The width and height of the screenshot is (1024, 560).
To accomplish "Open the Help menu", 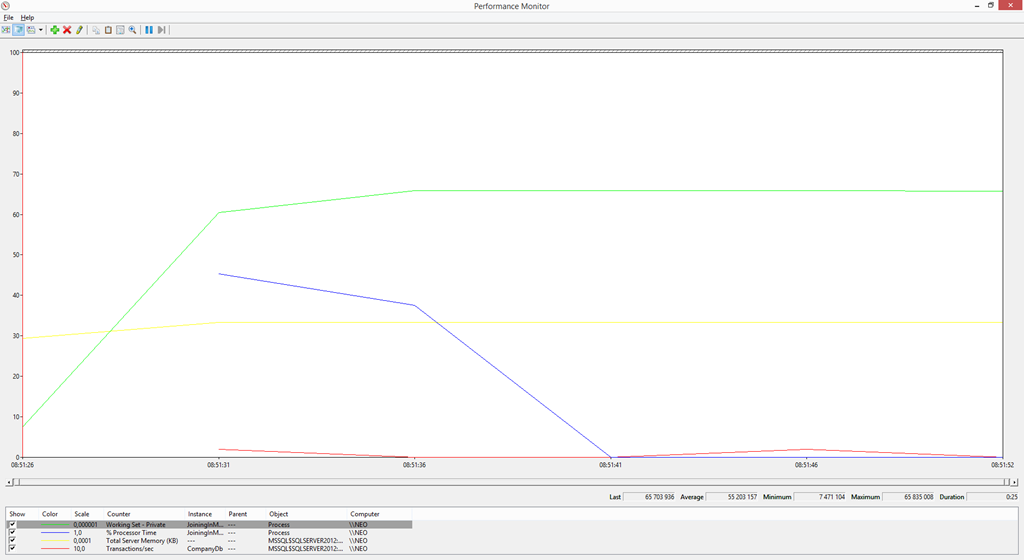I will [27, 17].
